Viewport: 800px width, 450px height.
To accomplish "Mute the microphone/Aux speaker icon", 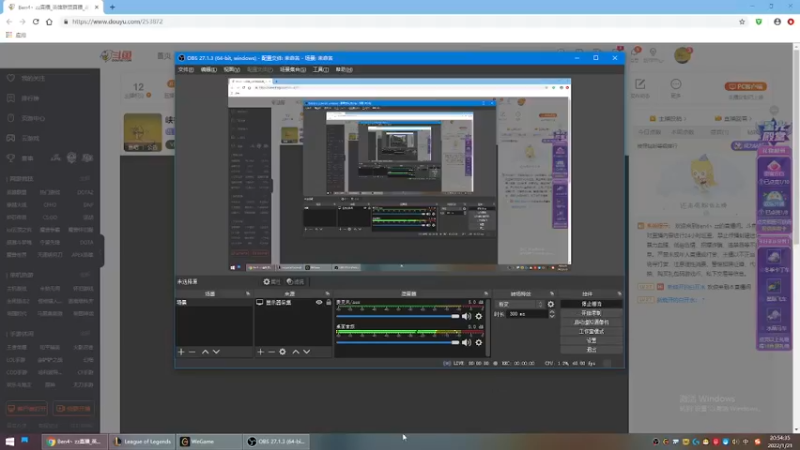I will (x=466, y=316).
